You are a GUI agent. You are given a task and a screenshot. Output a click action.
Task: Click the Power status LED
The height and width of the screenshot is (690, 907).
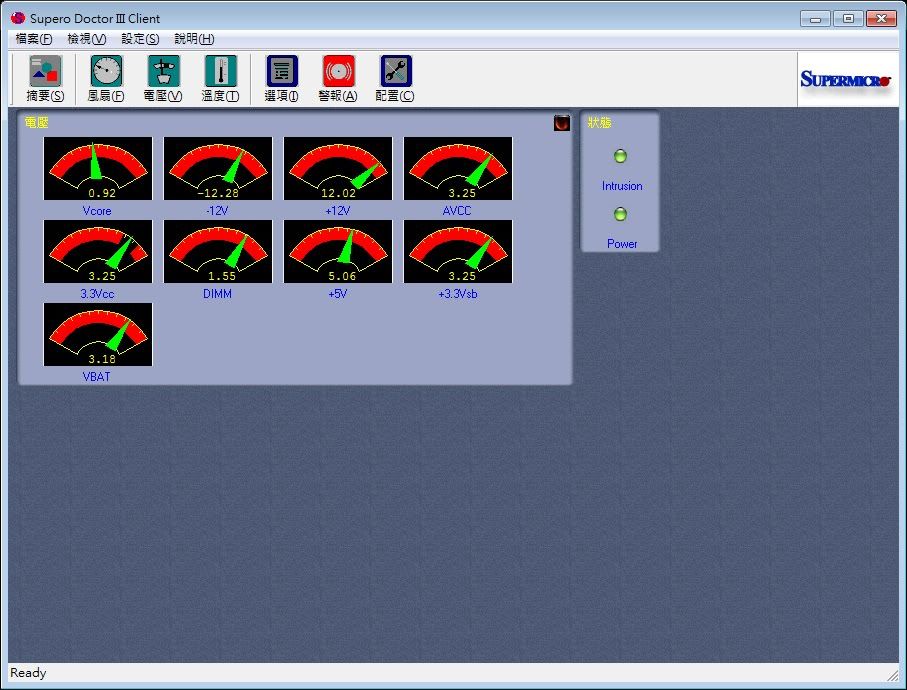click(x=620, y=214)
